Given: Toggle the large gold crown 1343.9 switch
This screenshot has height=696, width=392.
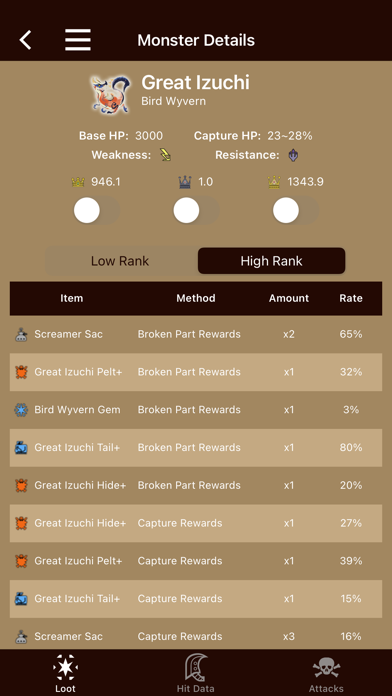Looking at the screenshot, I should 296,210.
